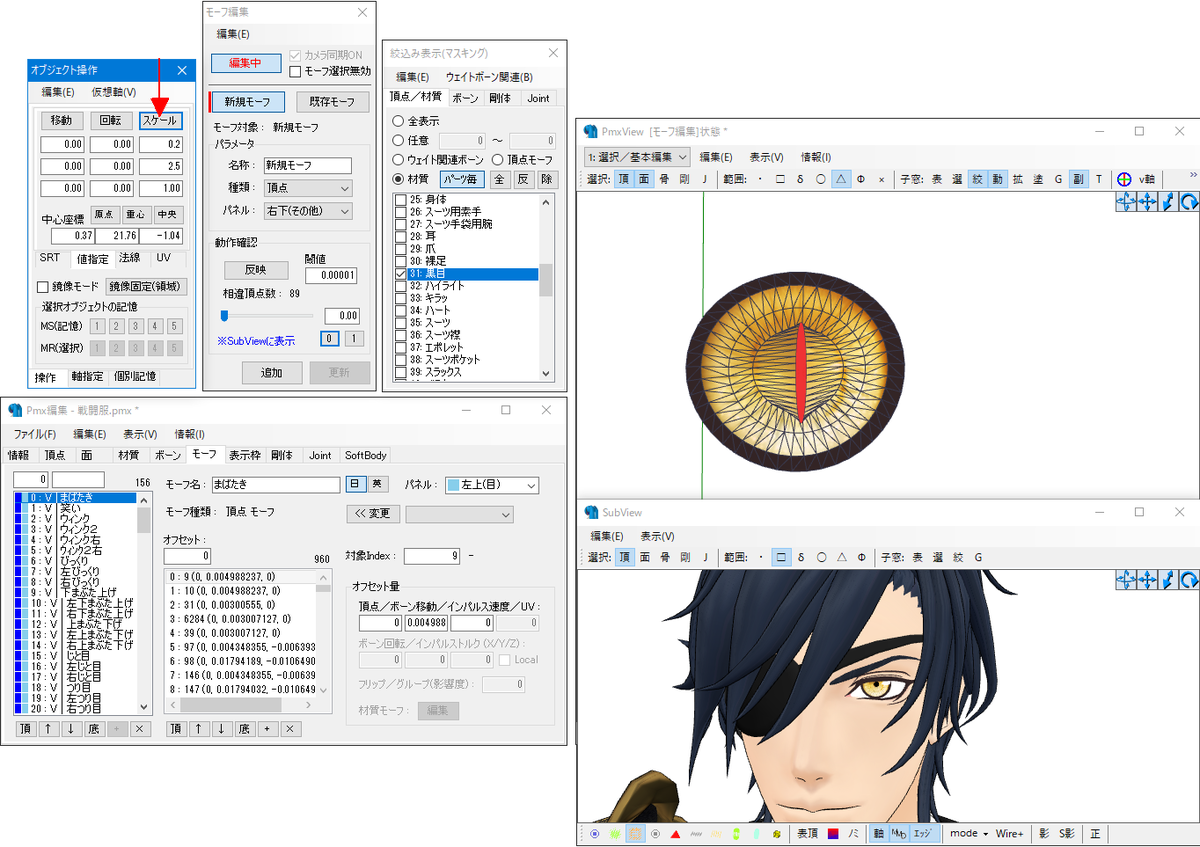Switch to 値指定 tab in オブジェクト操作
The height and width of the screenshot is (847, 1200).
[x=93, y=258]
